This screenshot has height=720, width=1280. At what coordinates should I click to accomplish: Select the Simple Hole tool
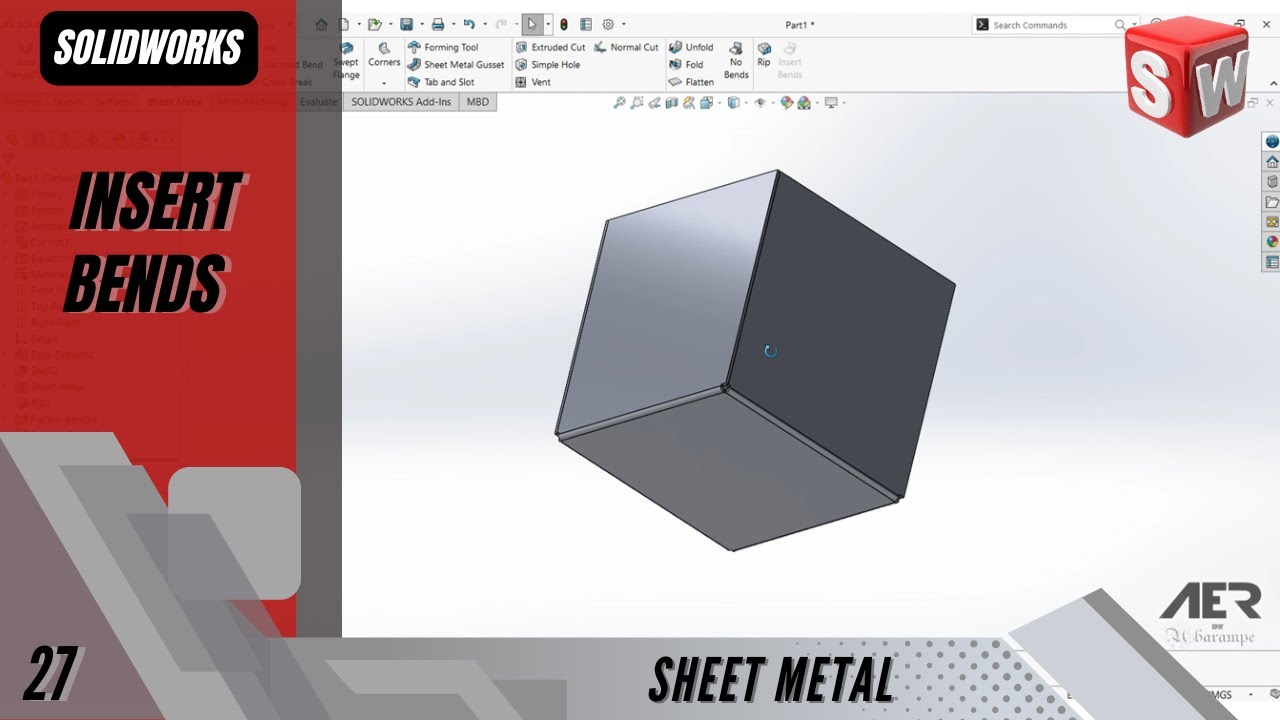(x=547, y=65)
